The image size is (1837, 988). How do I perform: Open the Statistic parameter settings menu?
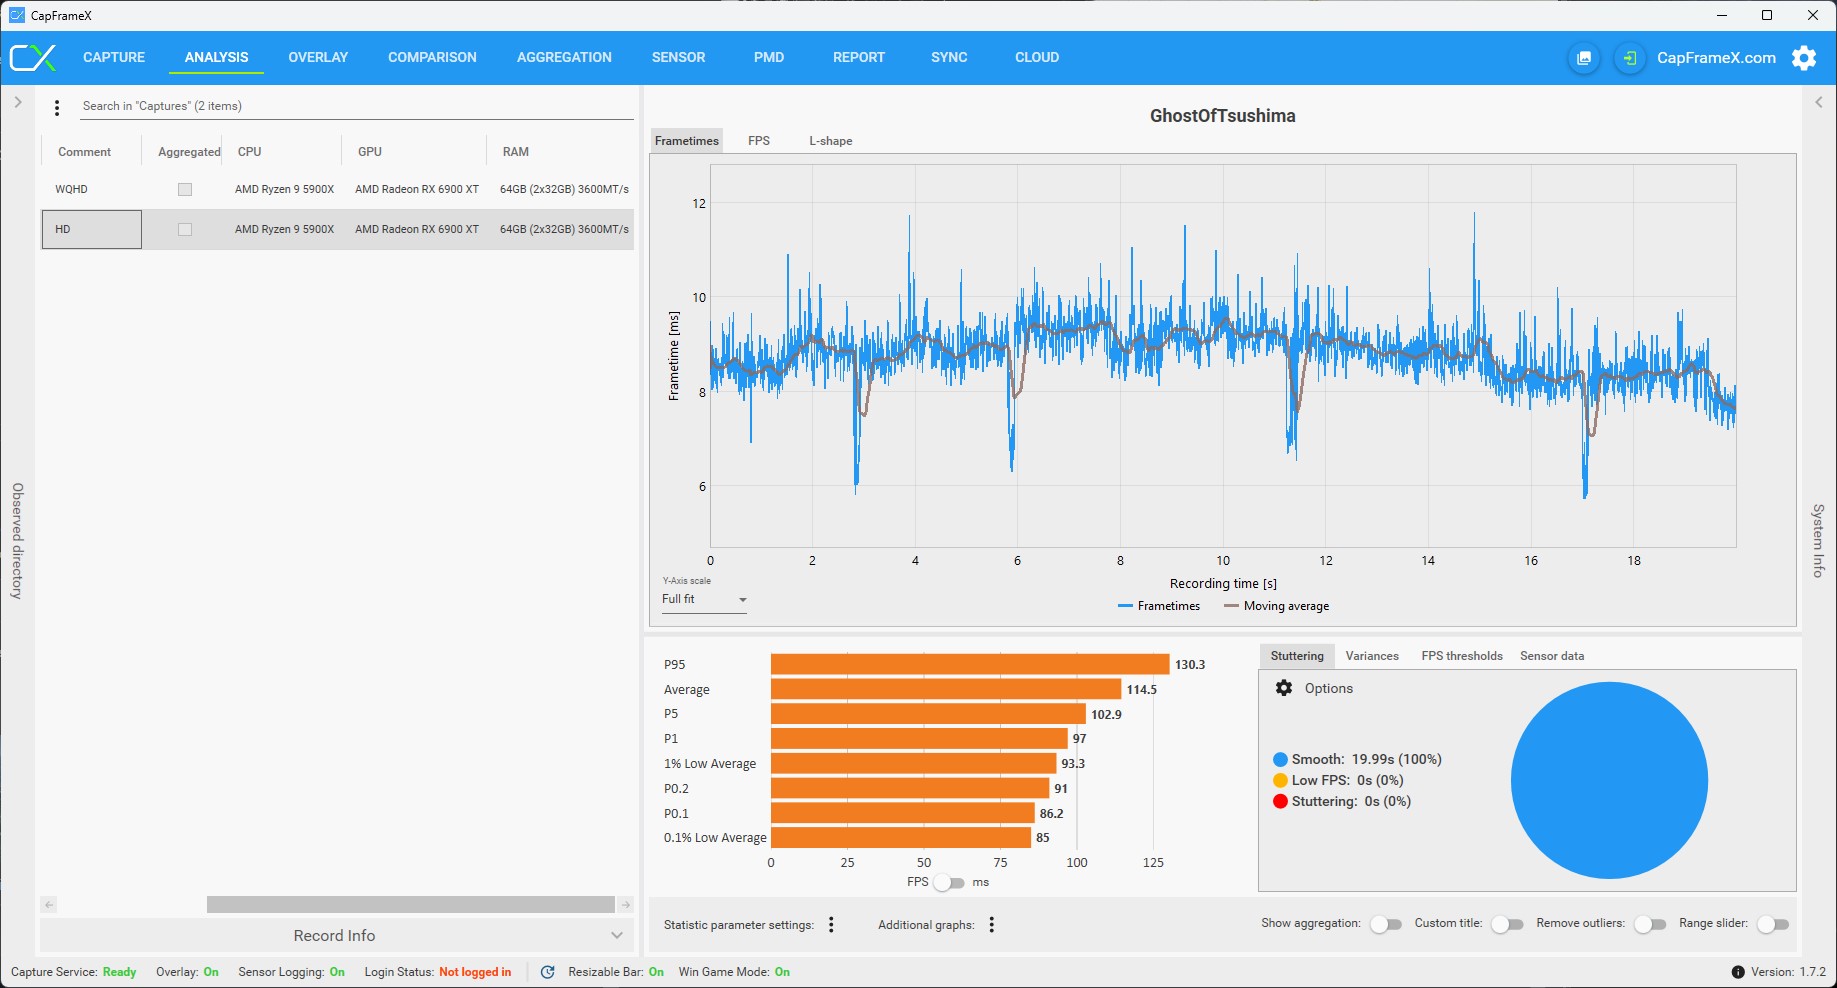831,925
